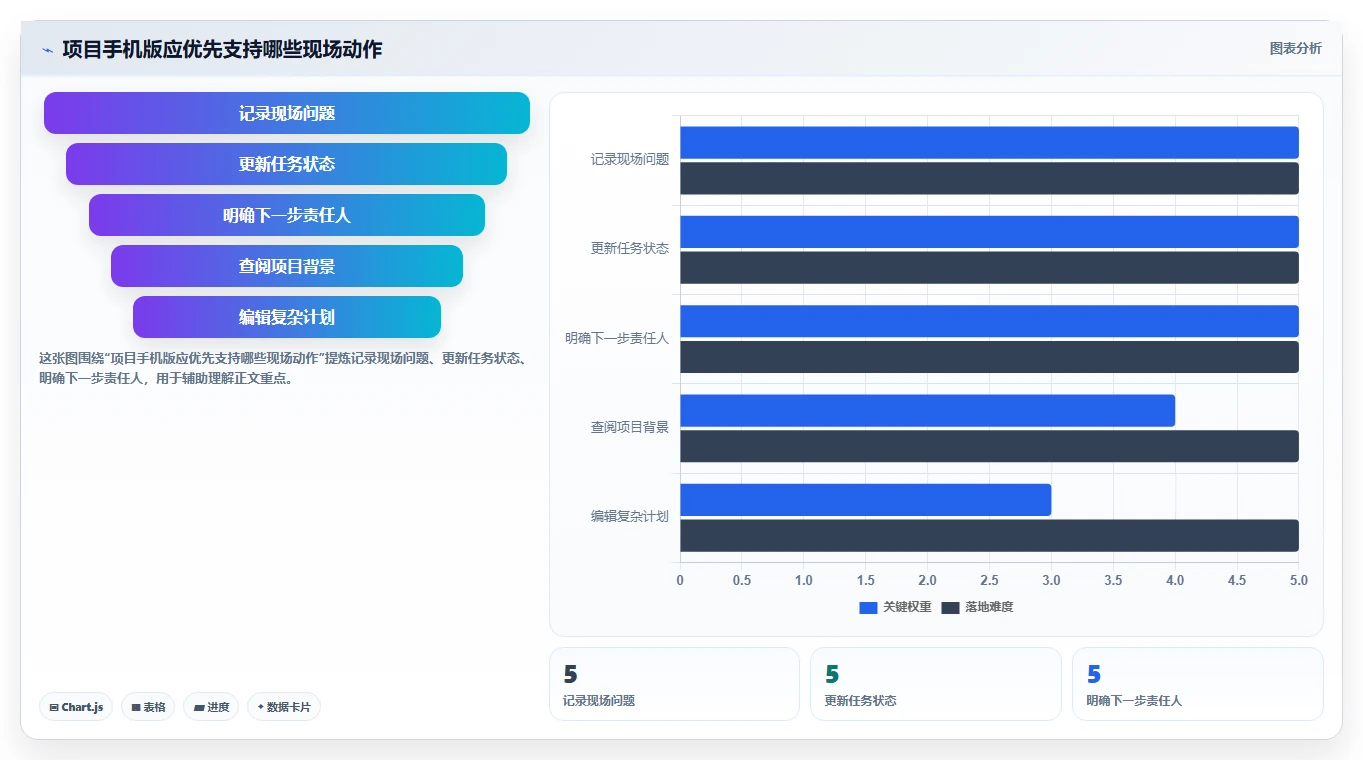Click the 编辑复杂计划 axis label in chart

630,517
